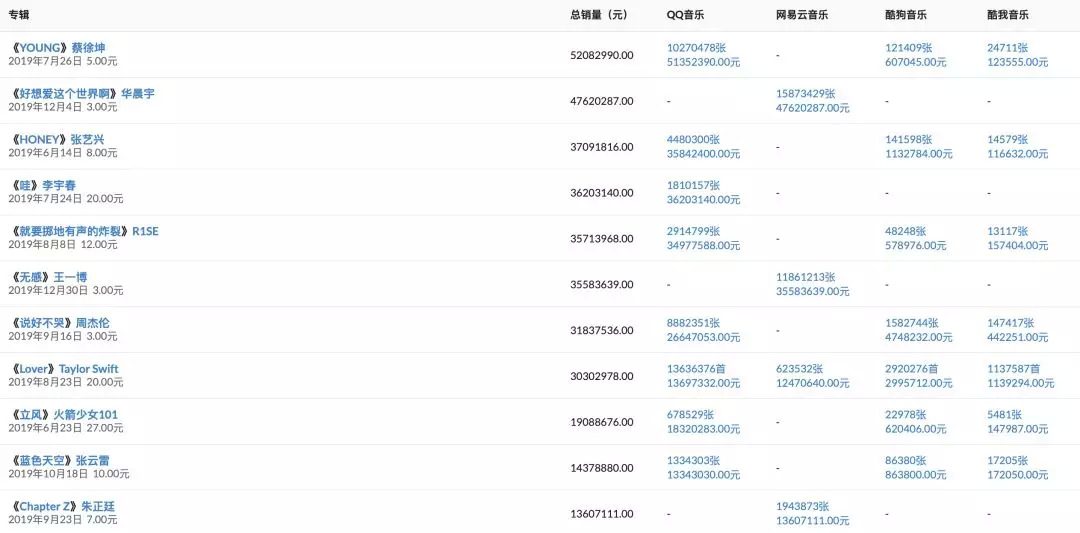Click QQ音乐 count 4480300张
Image resolution: width=1080 pixels, height=533 pixels.
click(x=693, y=139)
